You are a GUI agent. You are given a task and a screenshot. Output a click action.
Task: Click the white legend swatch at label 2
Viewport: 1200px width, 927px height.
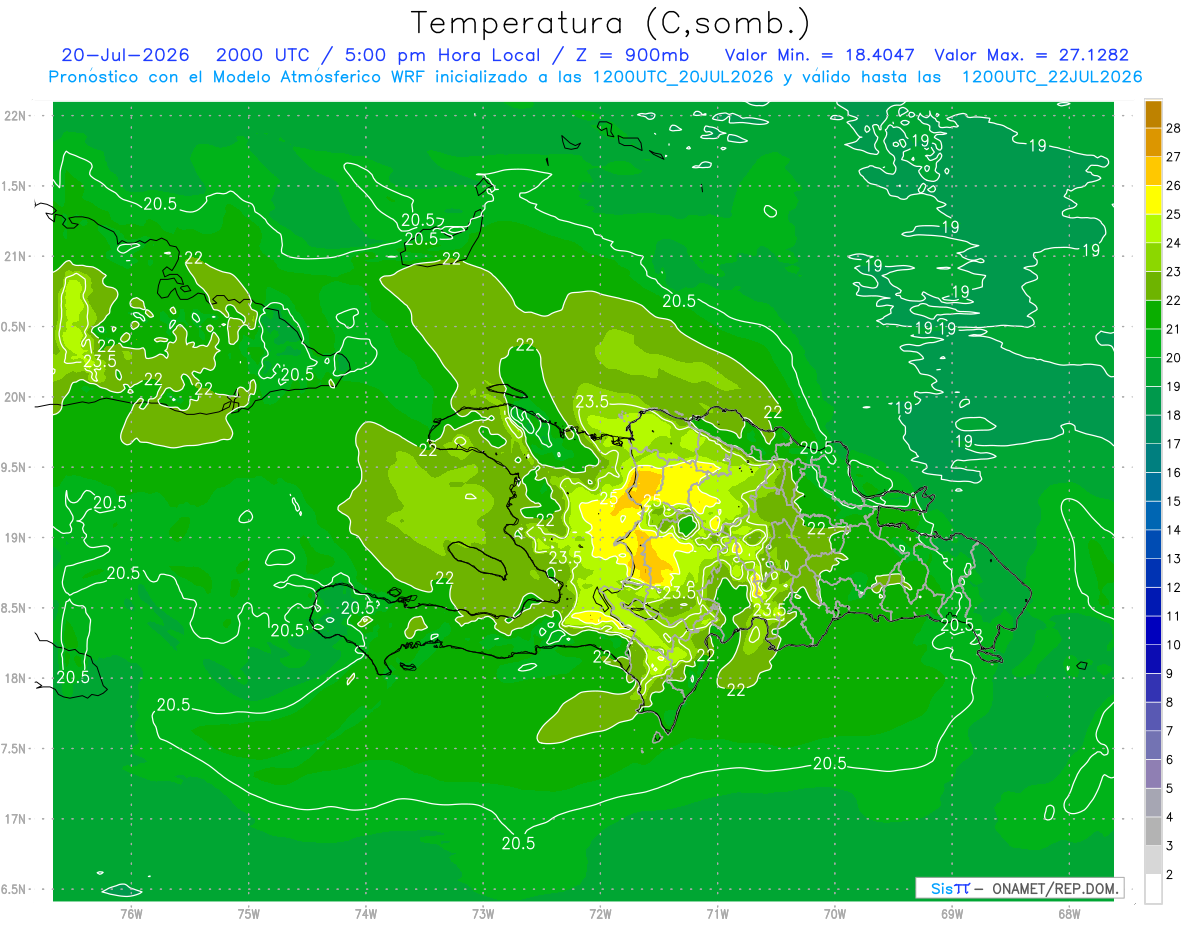pos(1153,888)
